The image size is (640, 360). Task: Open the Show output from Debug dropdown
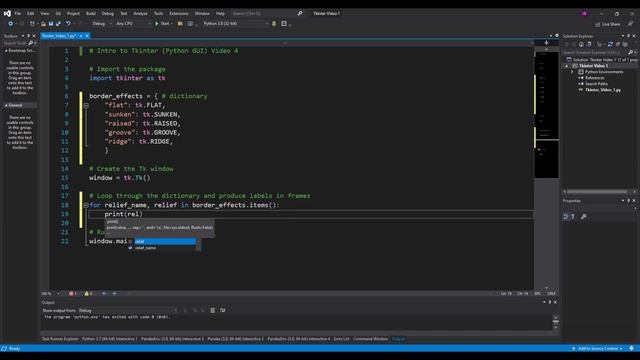[127, 311]
